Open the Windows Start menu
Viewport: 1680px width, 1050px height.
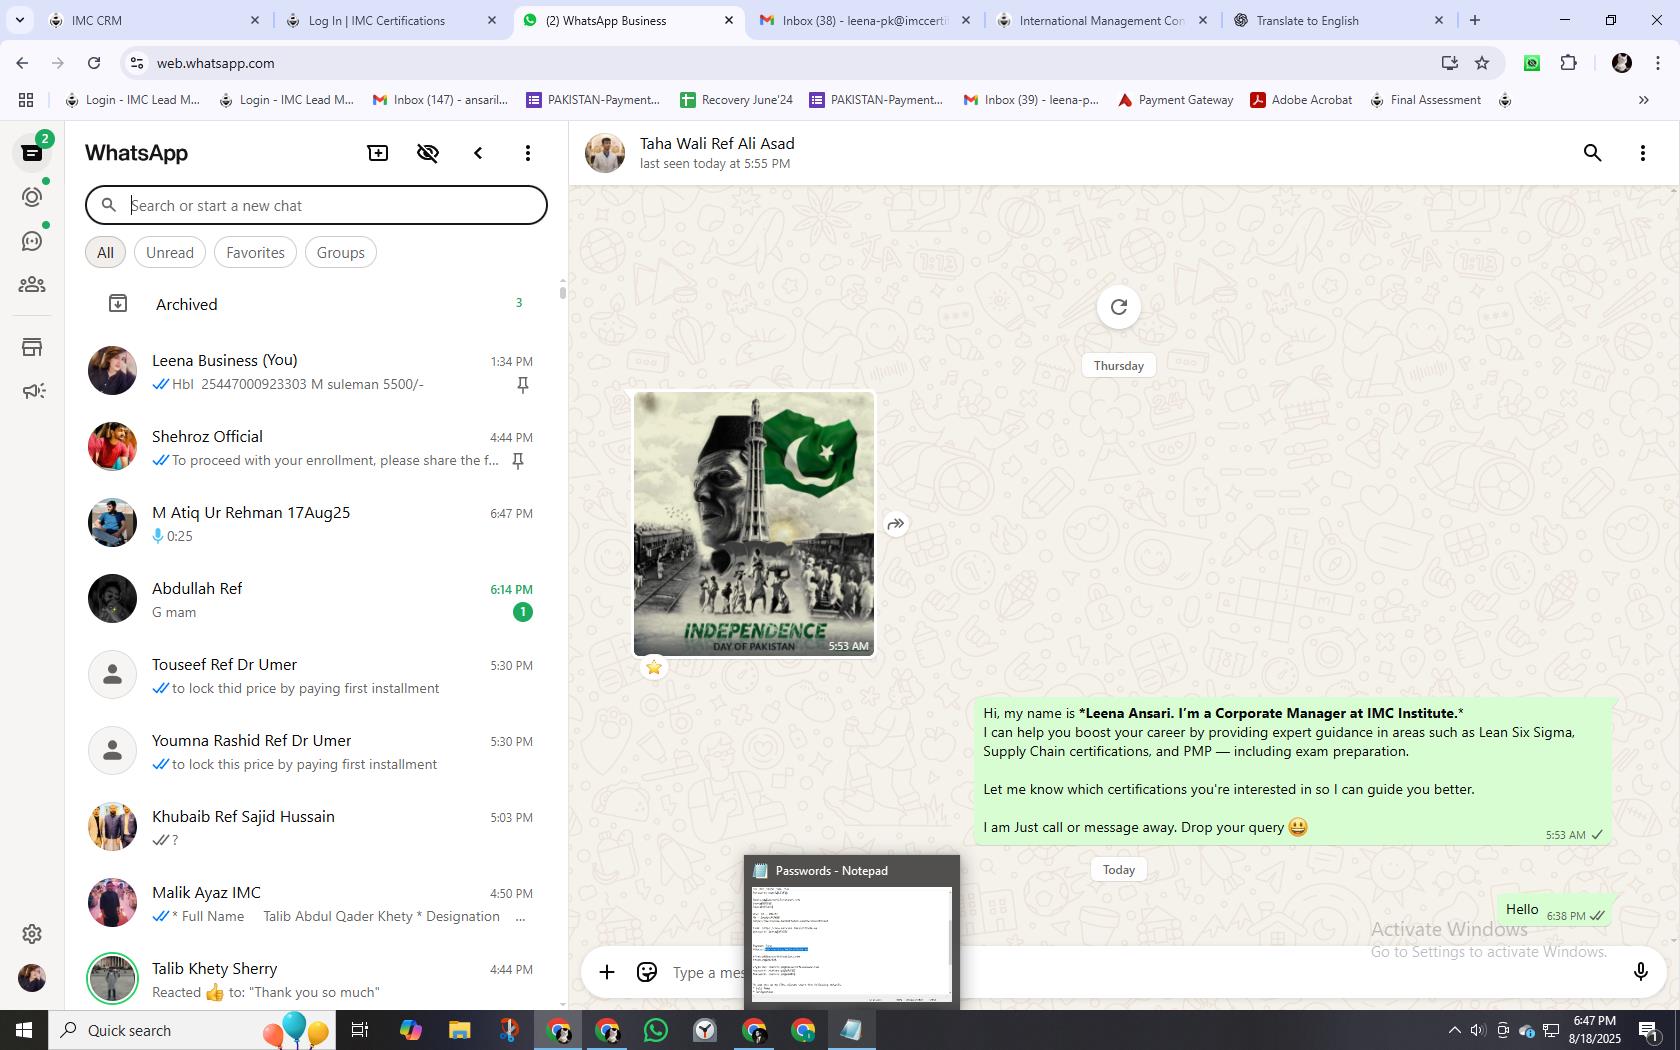click(x=24, y=1030)
